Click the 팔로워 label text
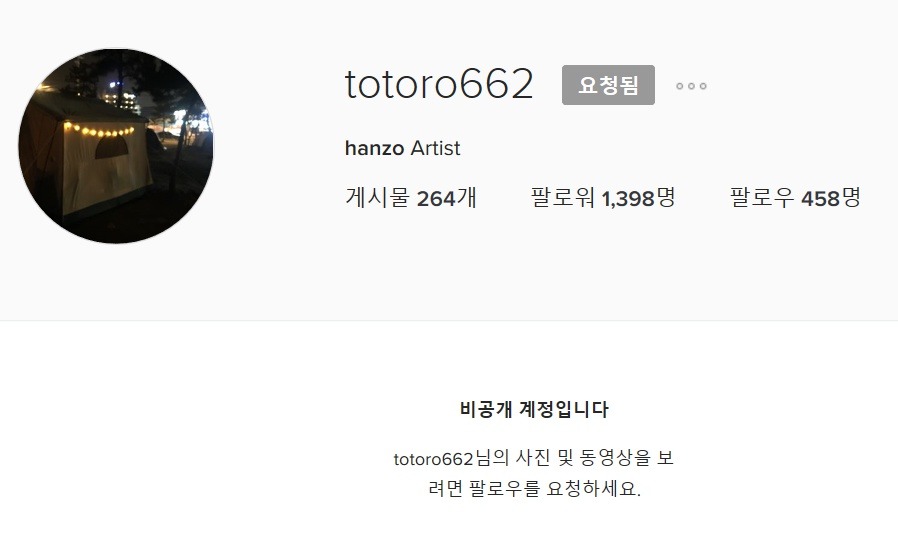The image size is (898, 546). (562, 198)
